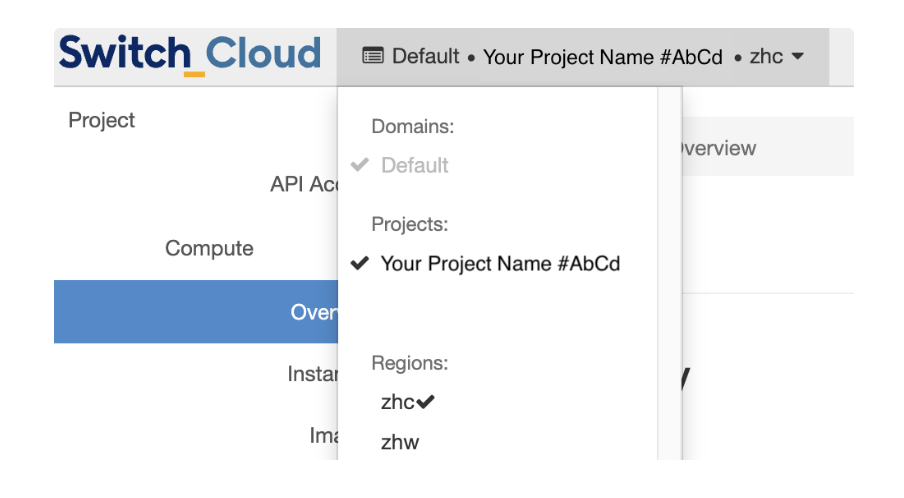Image resolution: width=904 pixels, height=498 pixels.
Task: Open the project selector list icon
Action: [372, 56]
